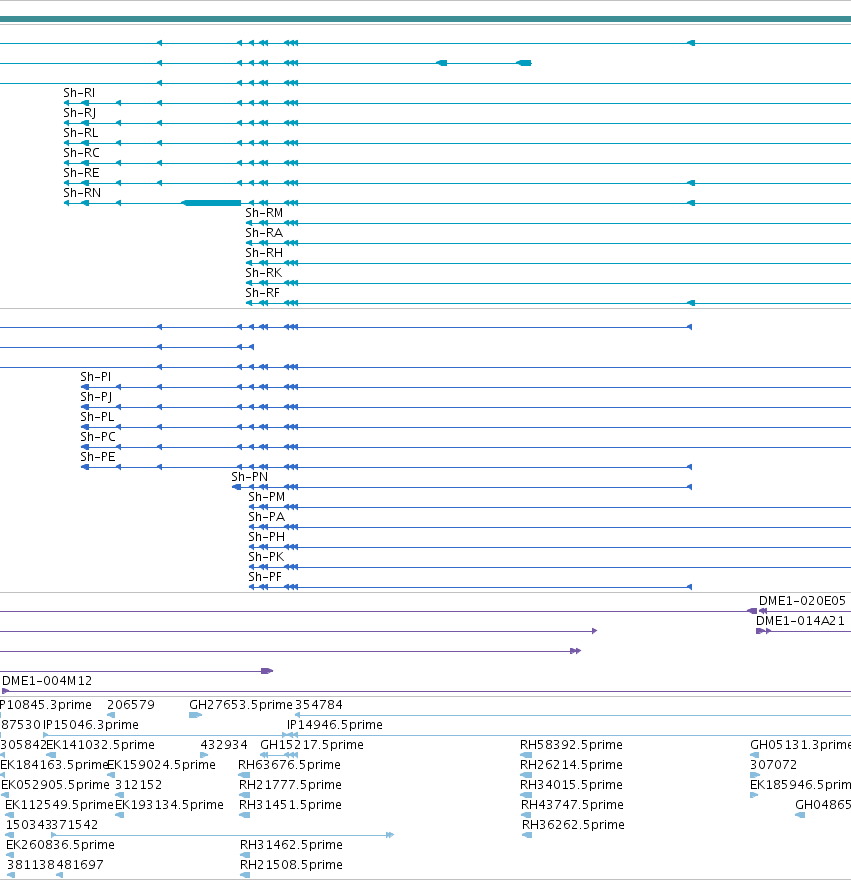Screen dimensions: 851x880
Task: Click the Sh-RL transcript label
Action: (x=81, y=133)
